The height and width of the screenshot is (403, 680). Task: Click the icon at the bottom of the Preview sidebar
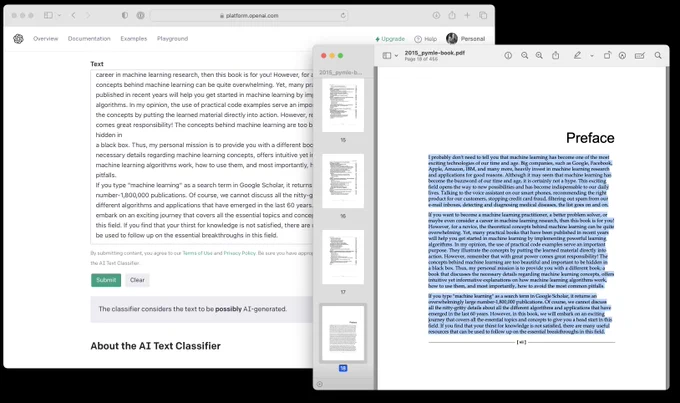point(320,384)
